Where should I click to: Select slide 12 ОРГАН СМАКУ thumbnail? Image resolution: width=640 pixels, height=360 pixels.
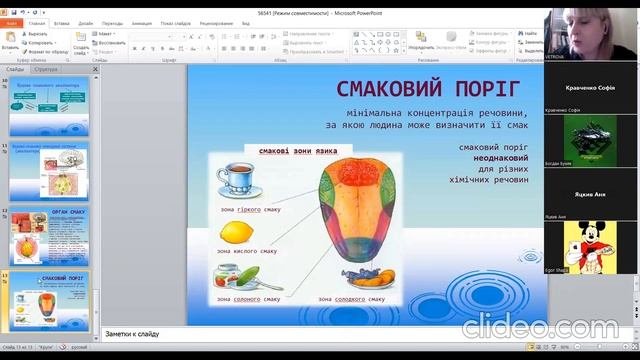(49, 236)
